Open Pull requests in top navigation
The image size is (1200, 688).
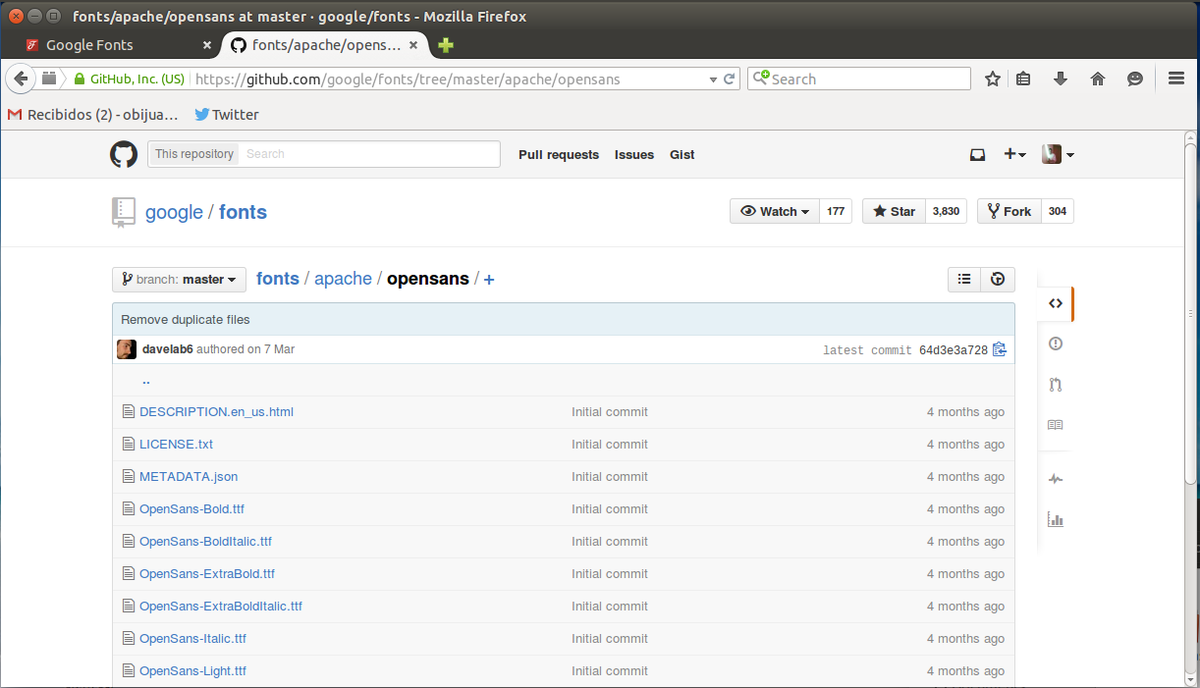point(558,155)
